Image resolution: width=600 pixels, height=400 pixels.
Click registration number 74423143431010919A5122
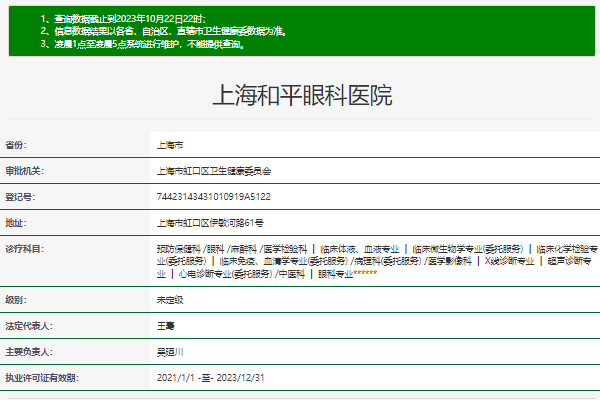coord(214,197)
